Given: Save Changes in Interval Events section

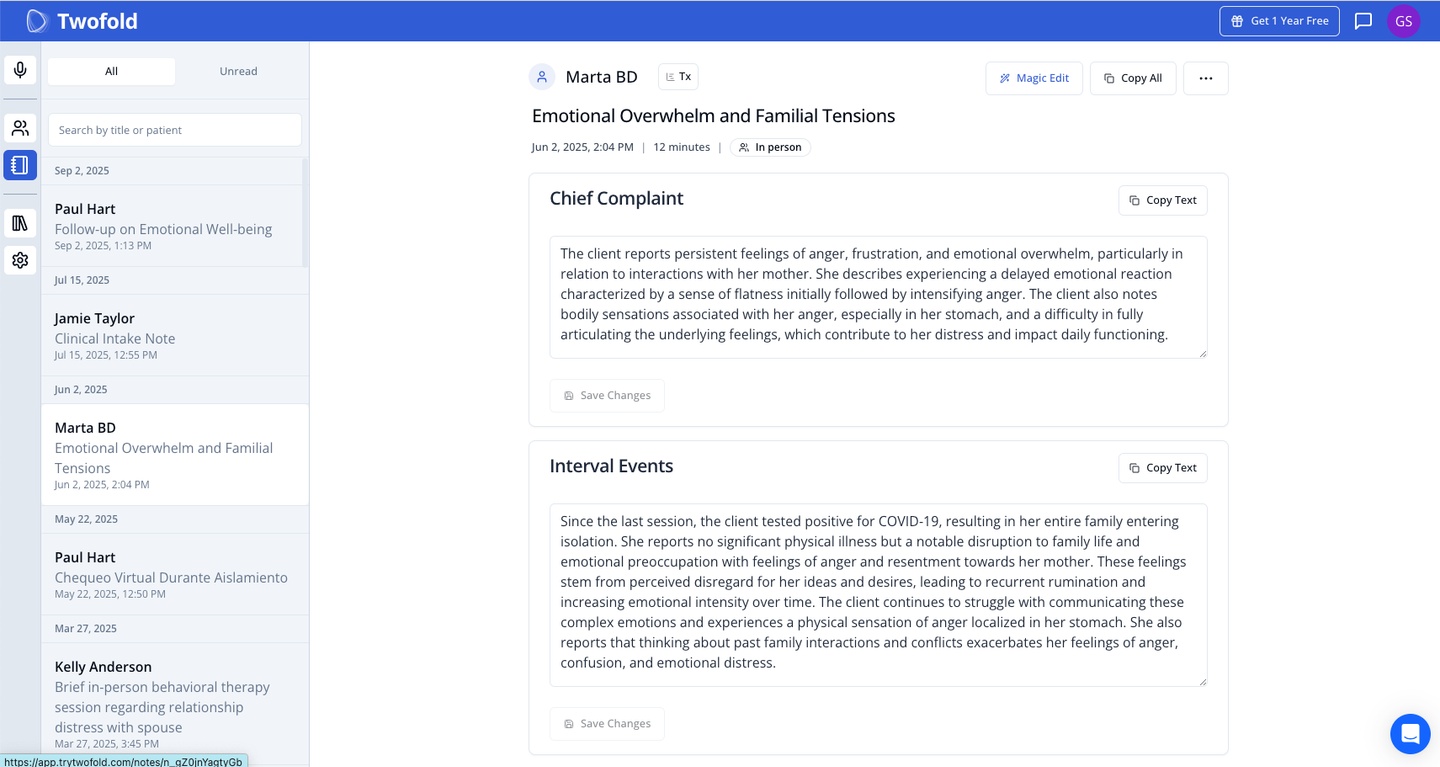Looking at the screenshot, I should point(607,723).
